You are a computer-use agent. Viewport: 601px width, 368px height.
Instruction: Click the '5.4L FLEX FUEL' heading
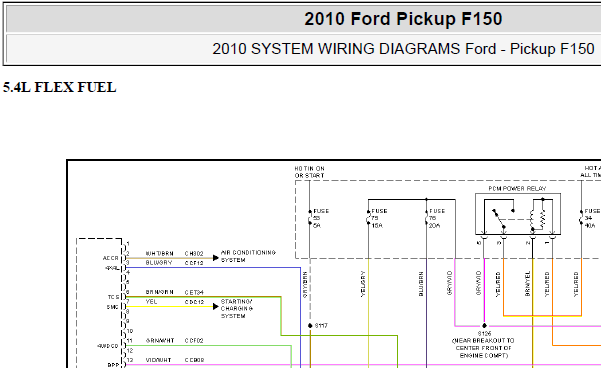[x=59, y=87]
